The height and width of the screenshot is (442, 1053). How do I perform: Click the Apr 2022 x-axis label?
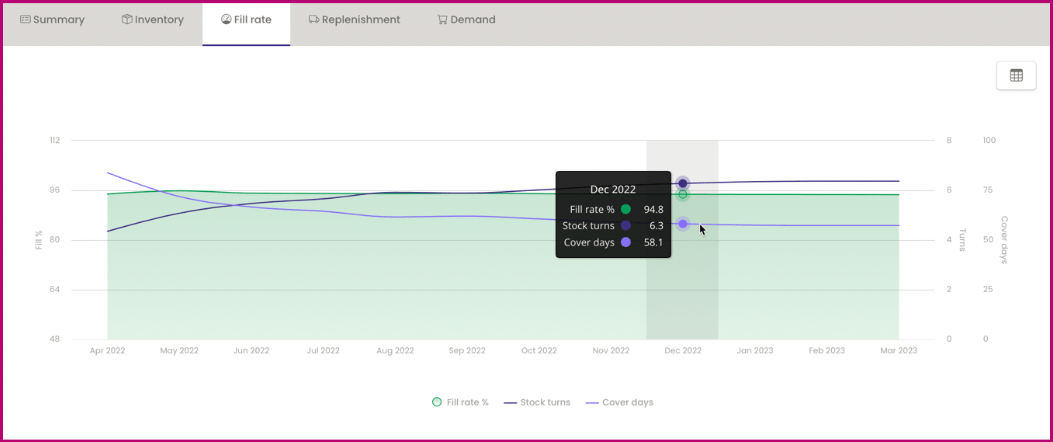pos(107,351)
